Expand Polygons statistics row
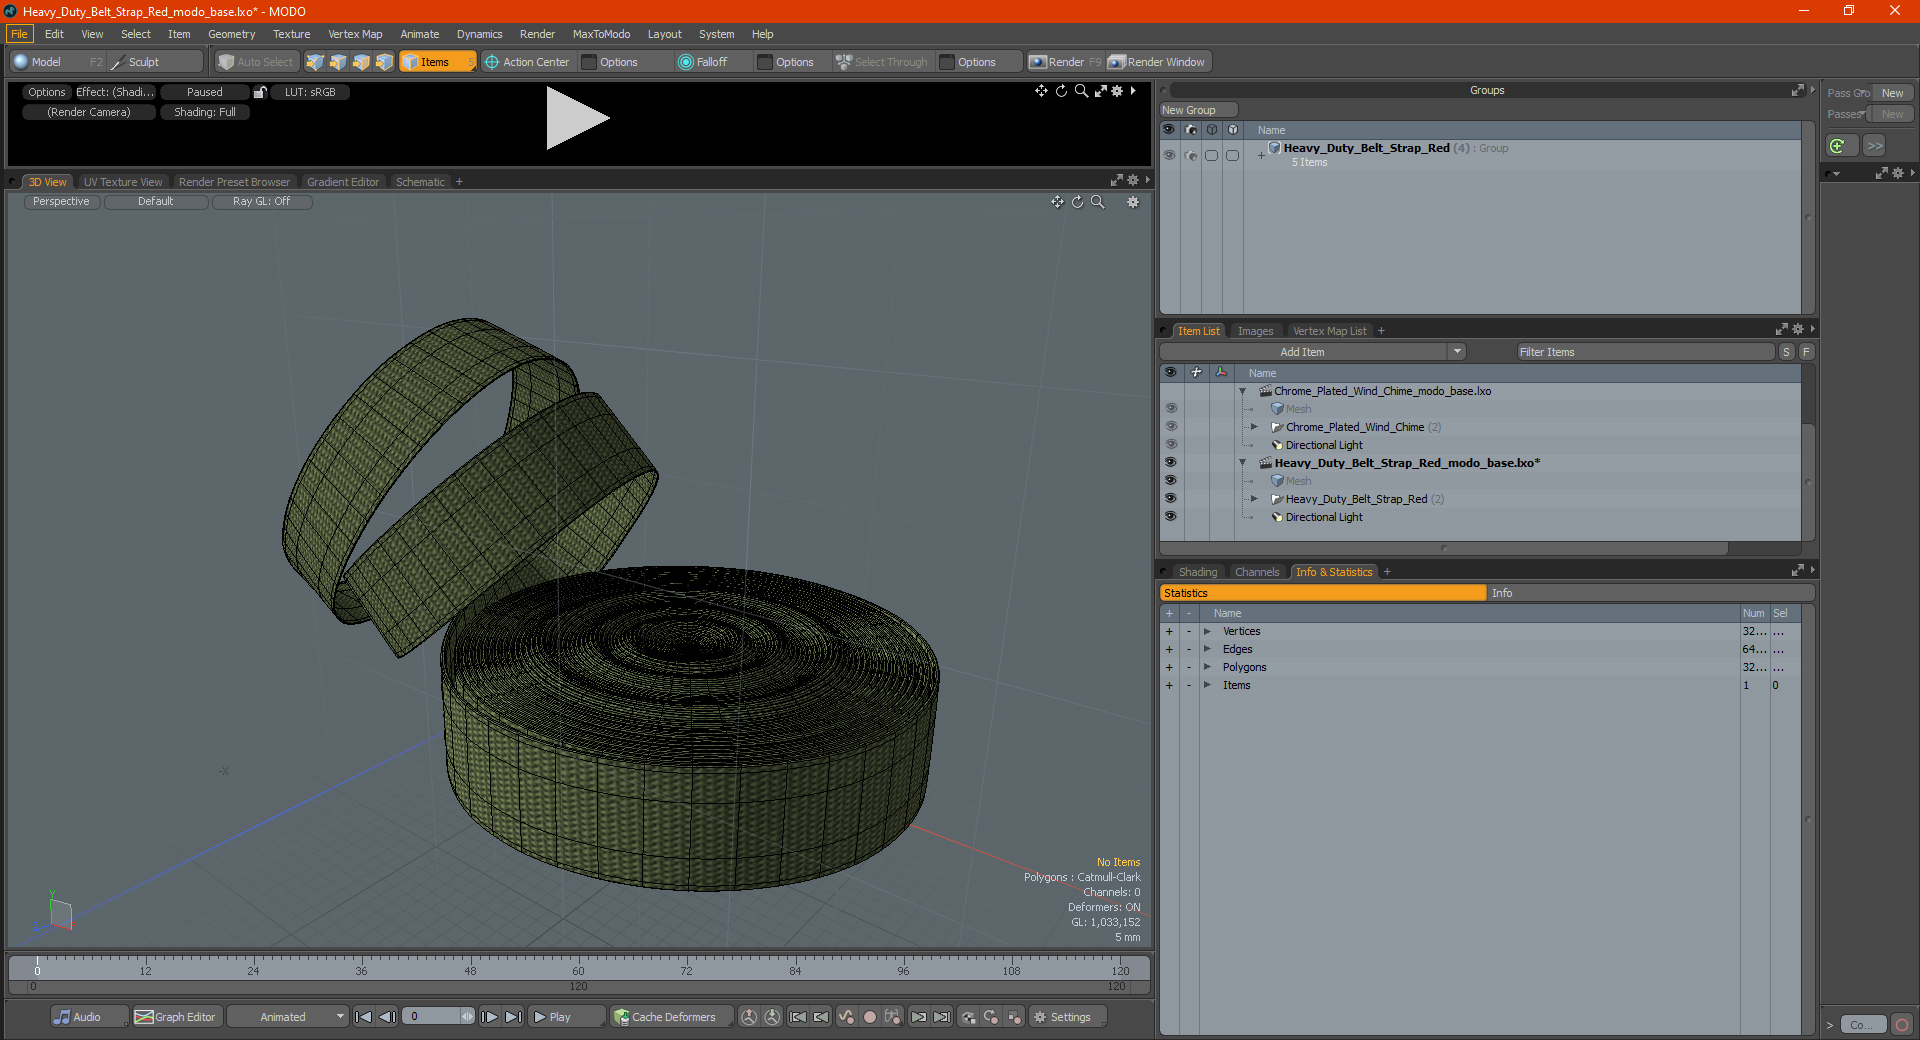This screenshot has width=1920, height=1040. [1207, 668]
